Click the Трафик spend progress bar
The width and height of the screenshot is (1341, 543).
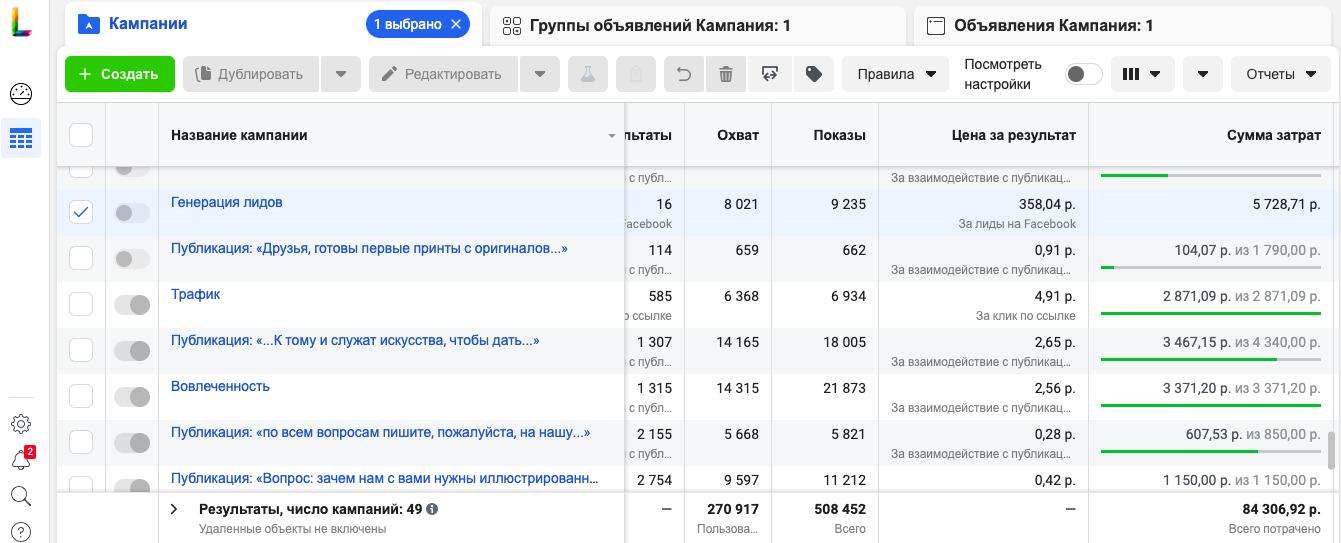(x=1210, y=313)
